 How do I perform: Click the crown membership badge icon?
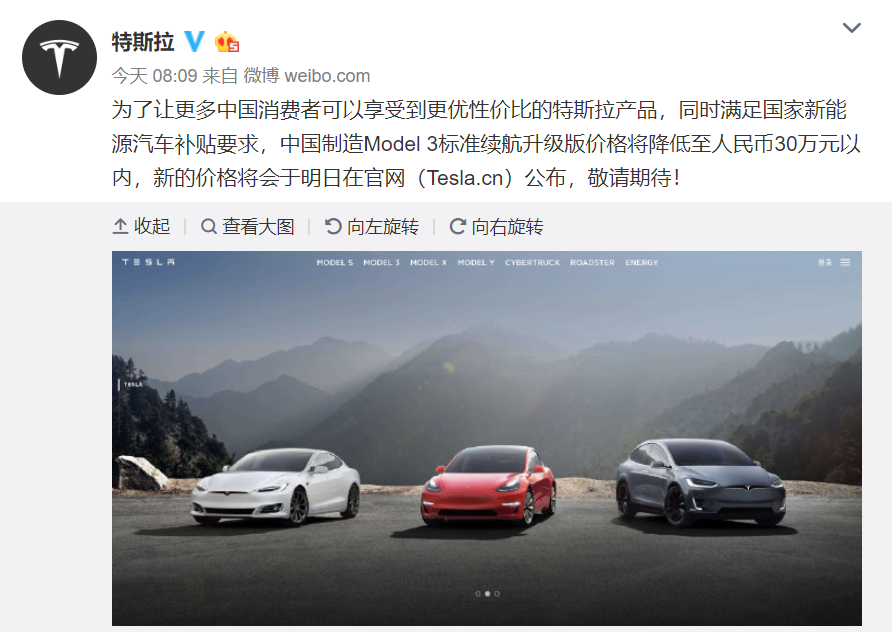click(x=226, y=42)
